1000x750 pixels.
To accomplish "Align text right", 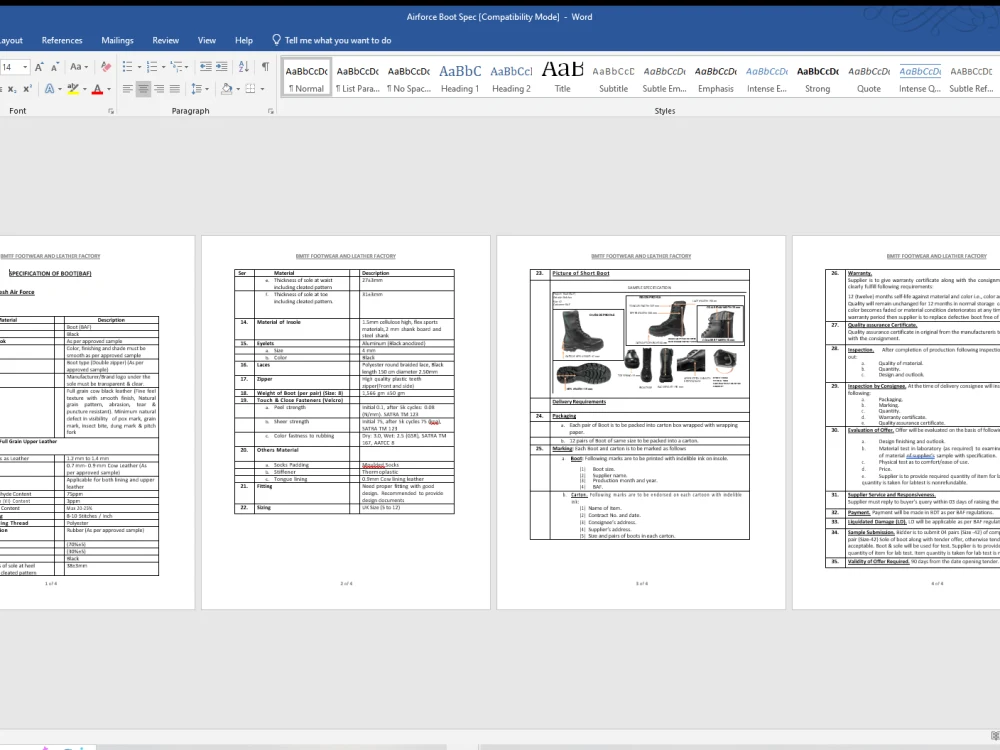I will pyautogui.click(x=159, y=89).
